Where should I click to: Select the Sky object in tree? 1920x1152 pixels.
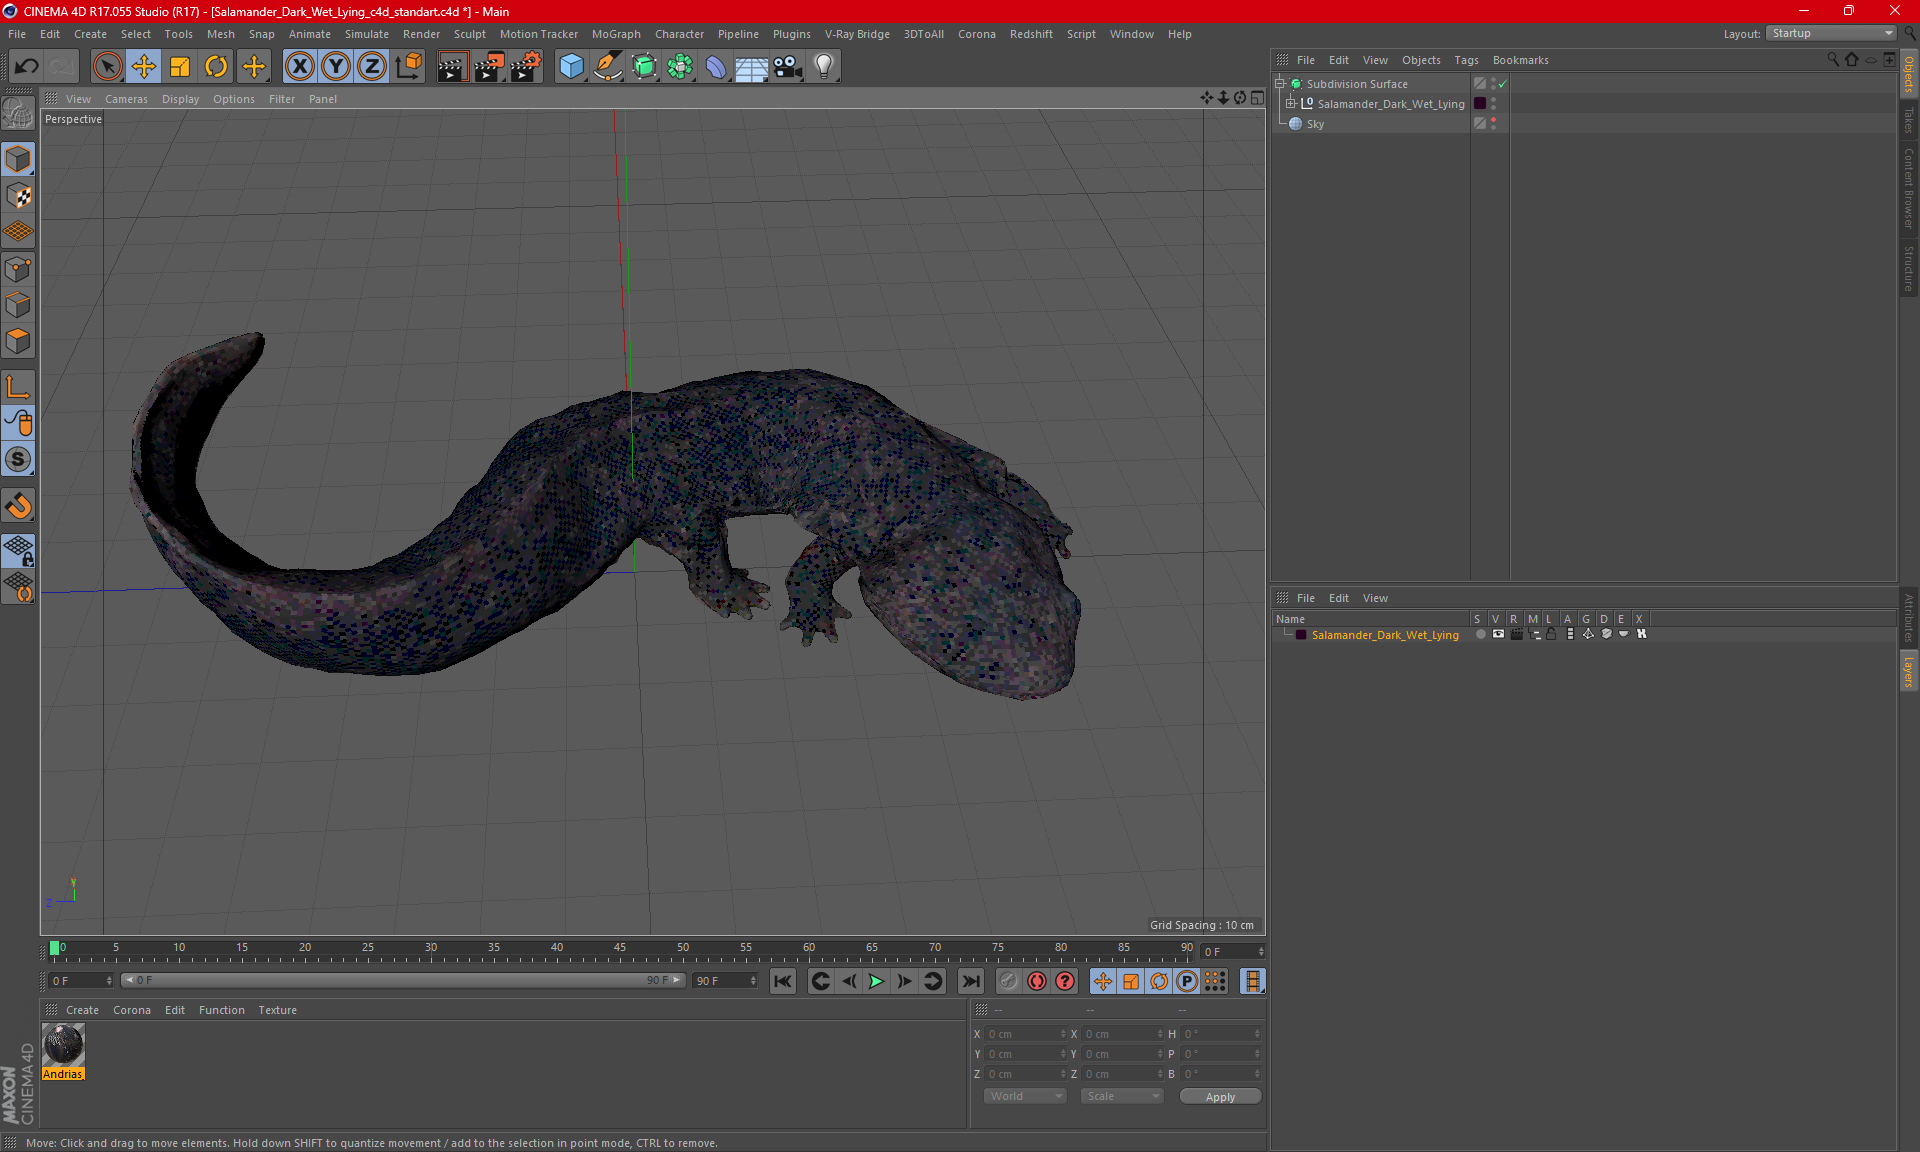1315,124
